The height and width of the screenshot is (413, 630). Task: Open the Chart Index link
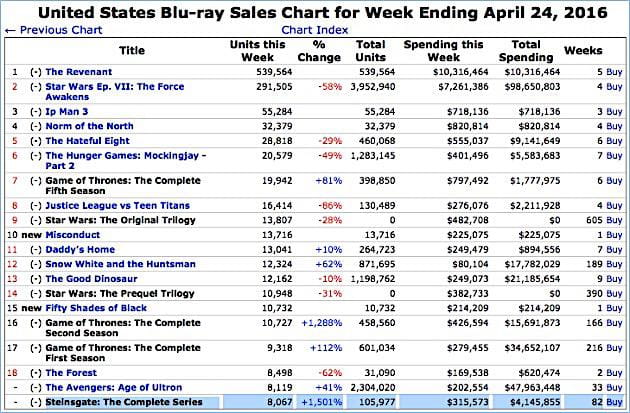click(x=313, y=30)
